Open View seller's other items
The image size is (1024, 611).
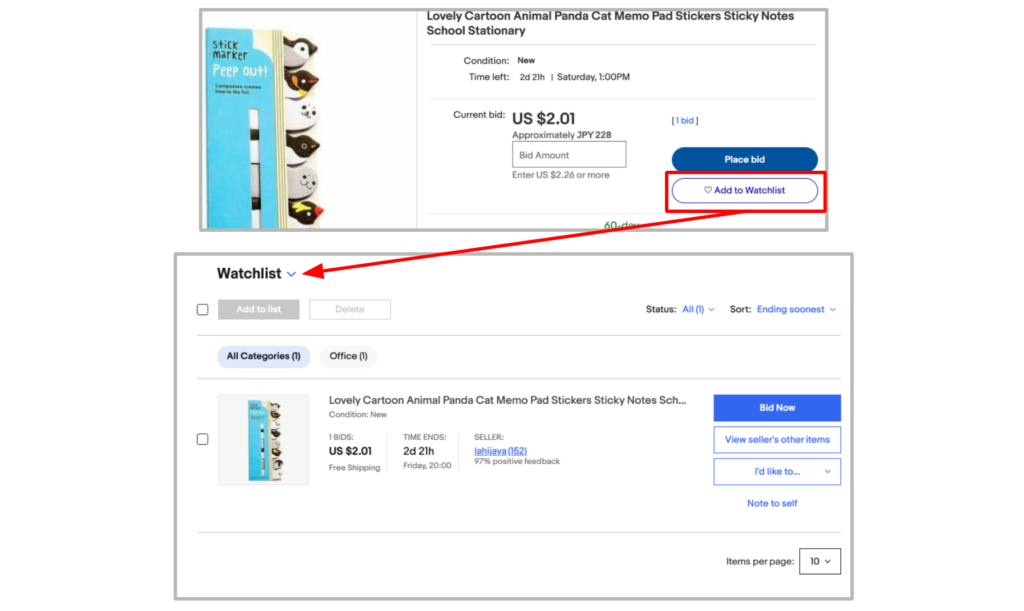[x=777, y=439]
